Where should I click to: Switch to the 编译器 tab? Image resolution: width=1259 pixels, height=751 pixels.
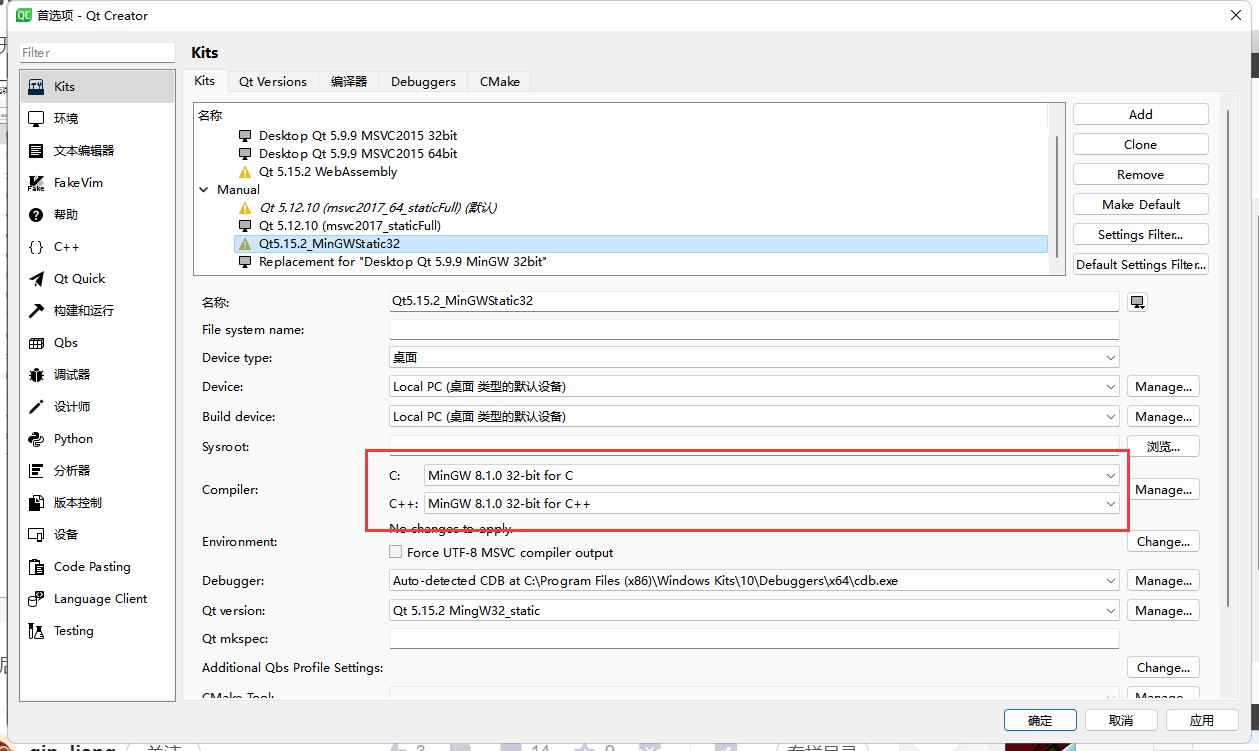[349, 82]
